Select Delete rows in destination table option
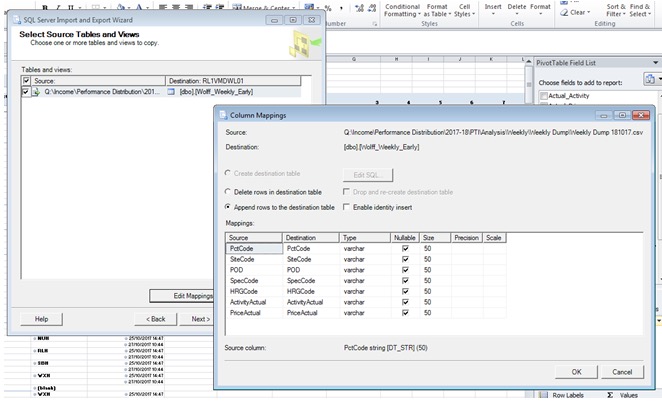Screen dimensions: 662x401 228,192
